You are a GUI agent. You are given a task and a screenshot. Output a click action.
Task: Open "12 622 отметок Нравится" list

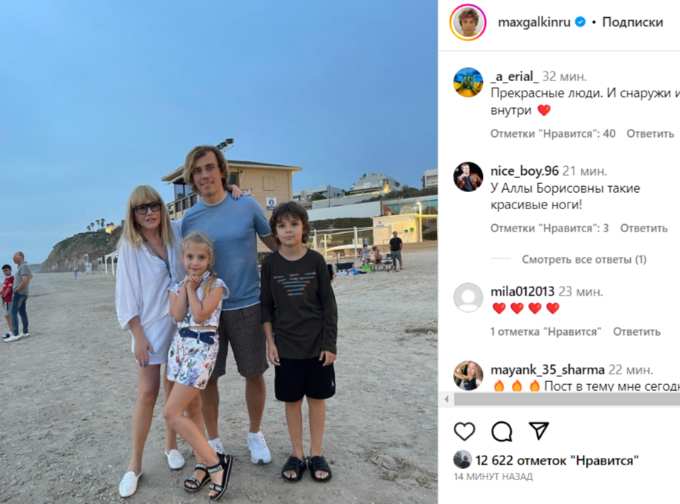click(557, 460)
